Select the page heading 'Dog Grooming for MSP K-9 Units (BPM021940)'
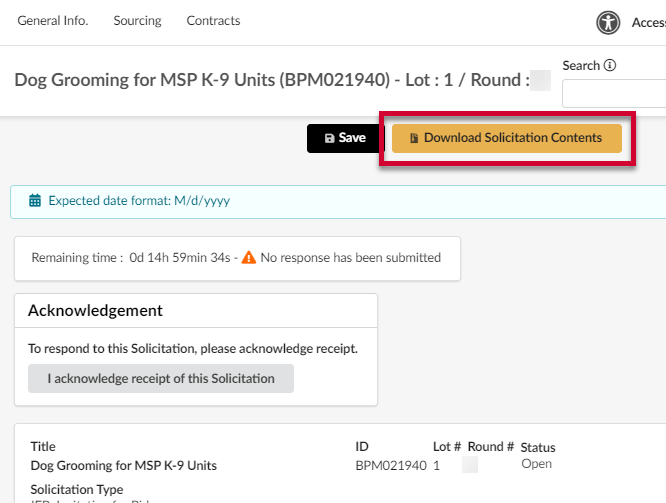The image size is (666, 503). pyautogui.click(x=202, y=80)
